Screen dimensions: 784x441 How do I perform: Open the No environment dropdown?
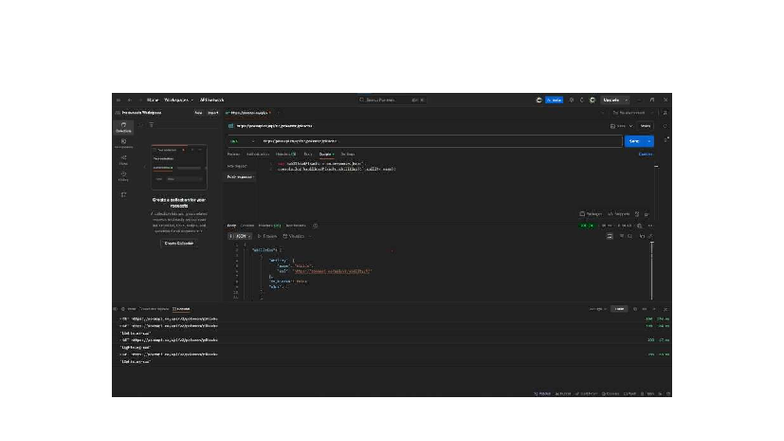click(632, 113)
